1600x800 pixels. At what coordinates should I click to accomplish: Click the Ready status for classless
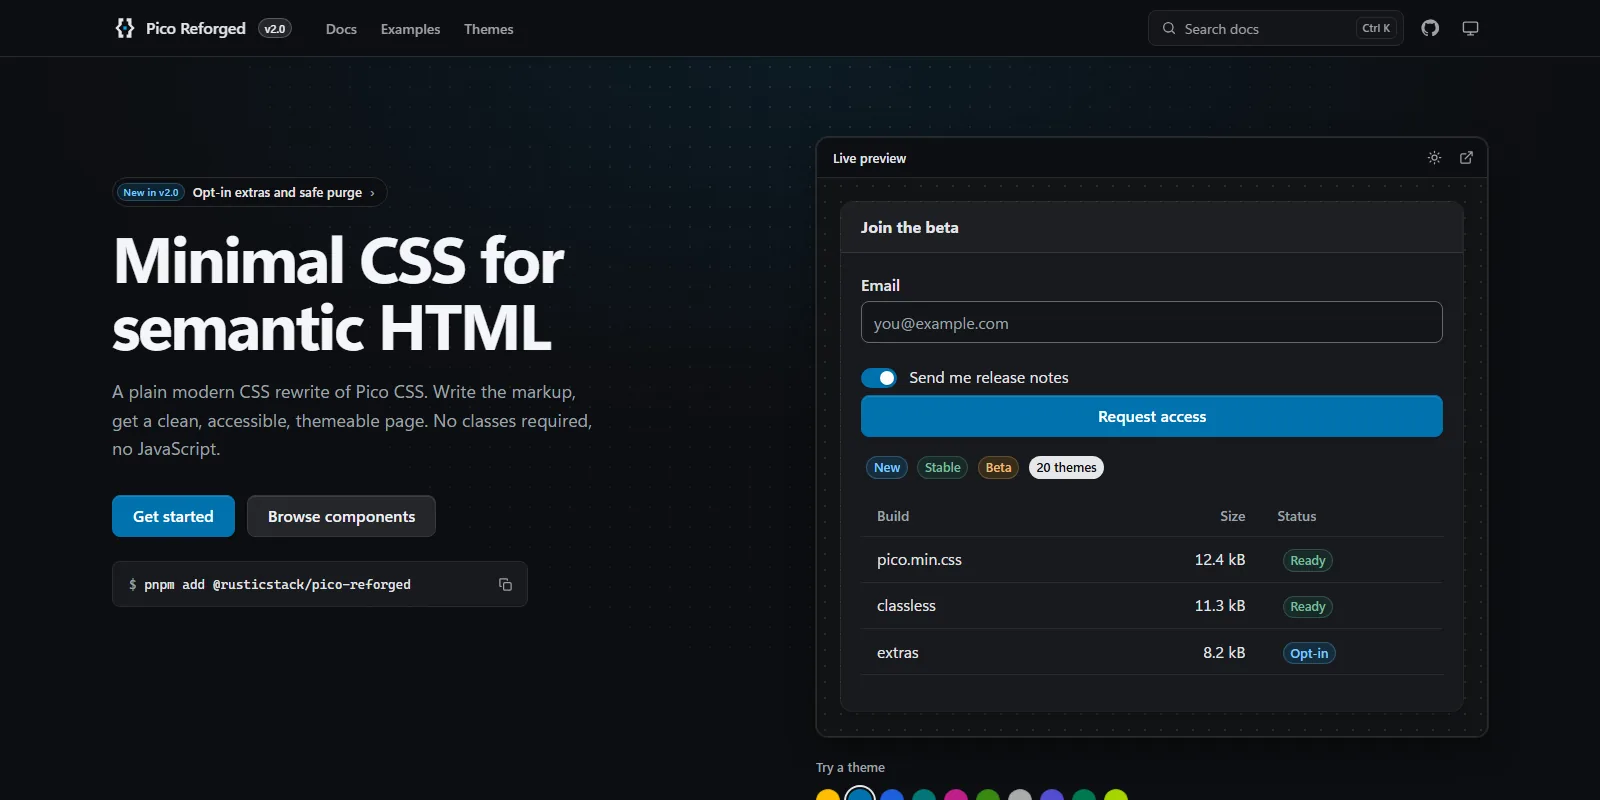pyautogui.click(x=1307, y=606)
